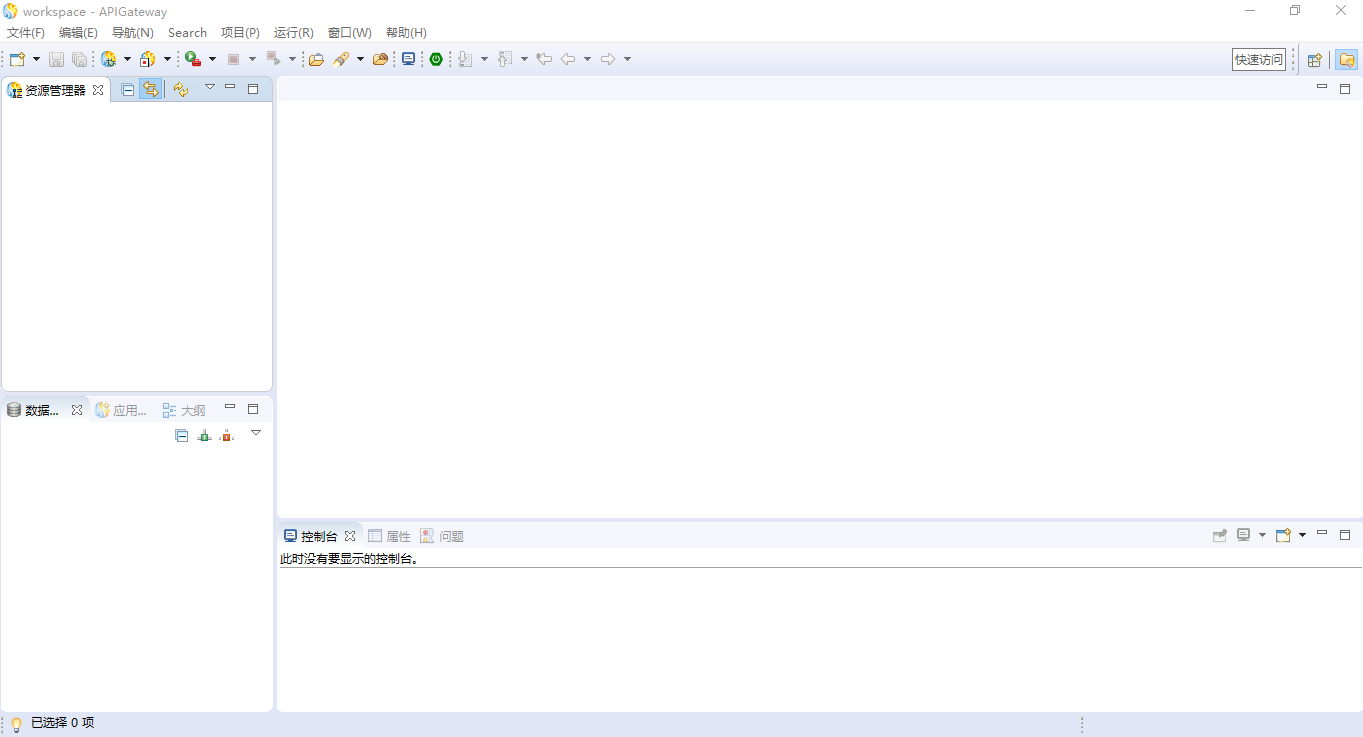Click the sync arrows icon in resource manager
Viewport: 1363px width, 737px height.
[x=180, y=89]
